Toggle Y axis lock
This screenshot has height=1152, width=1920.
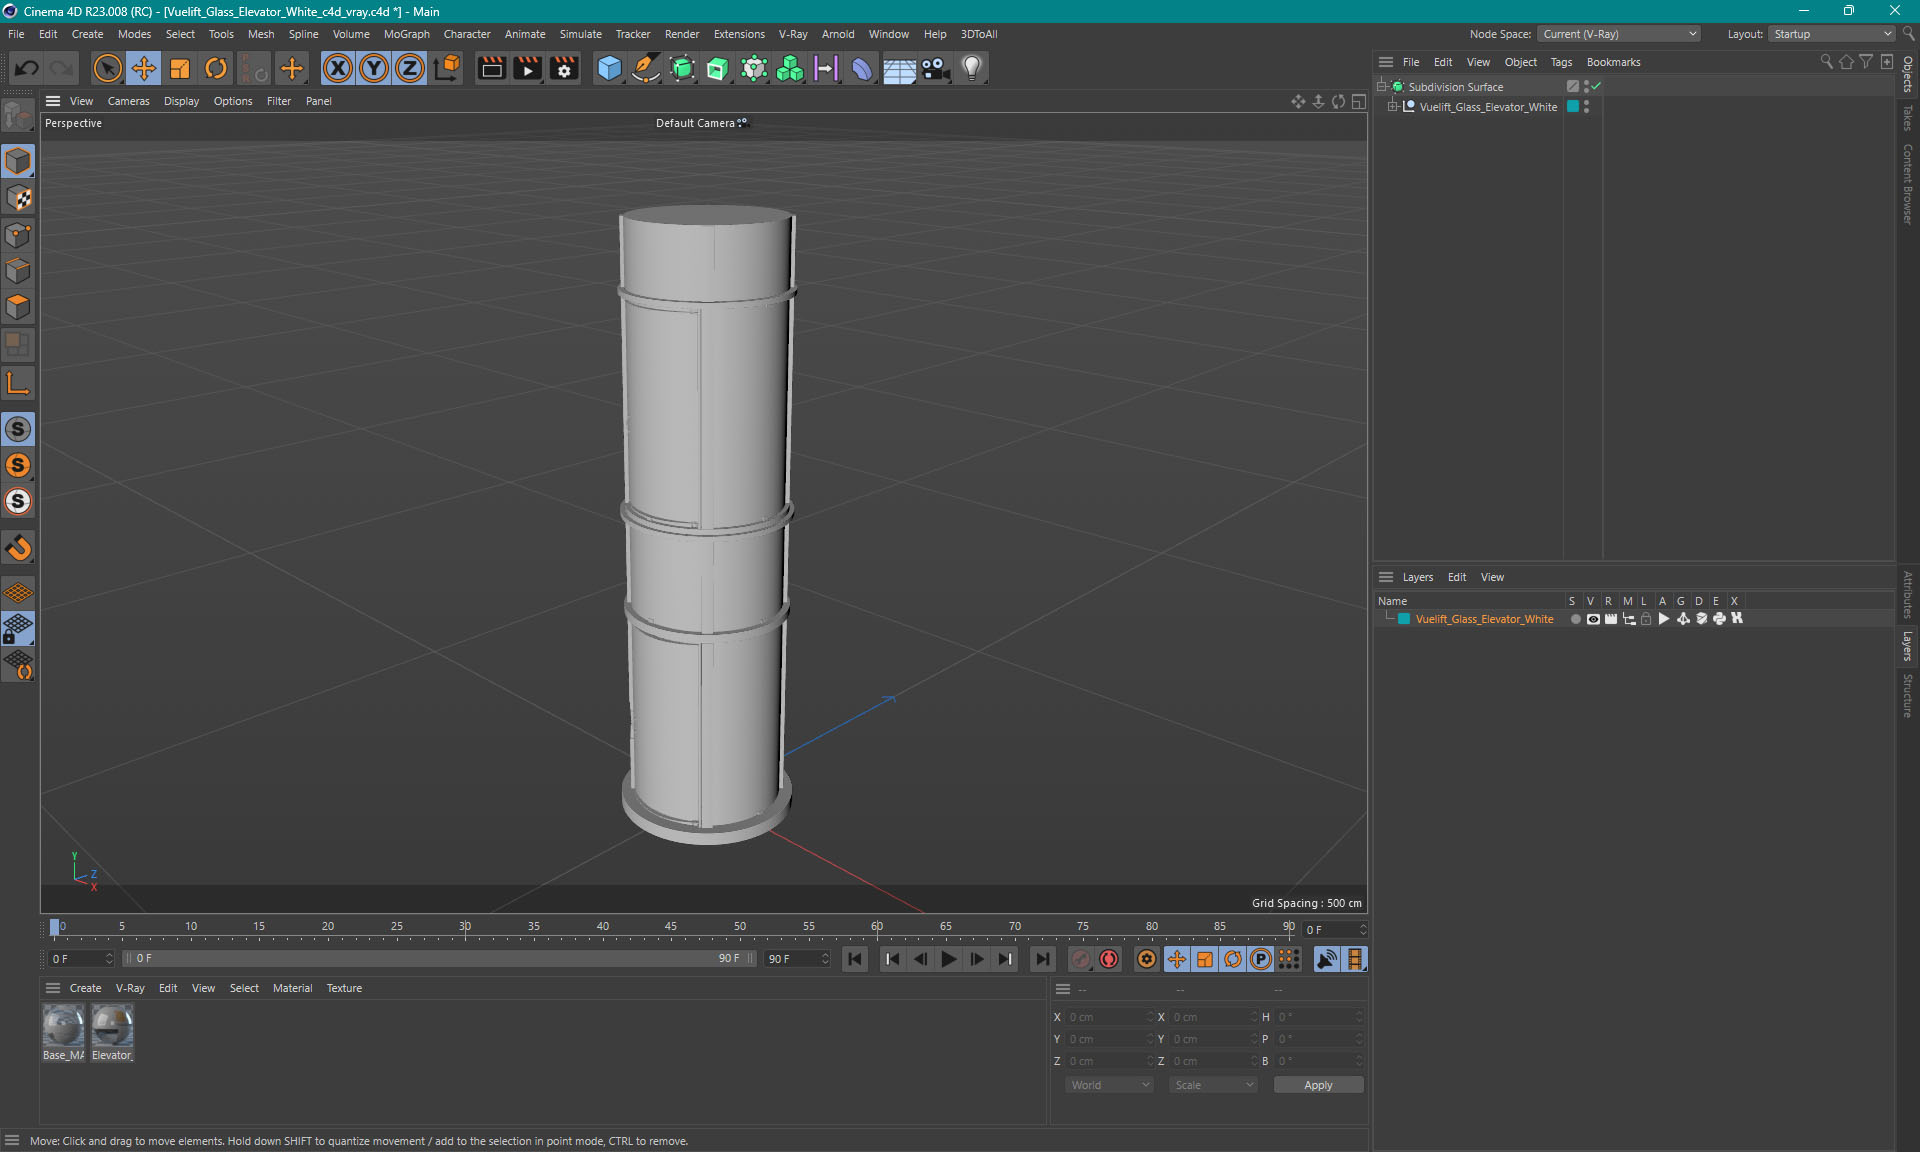[x=374, y=68]
